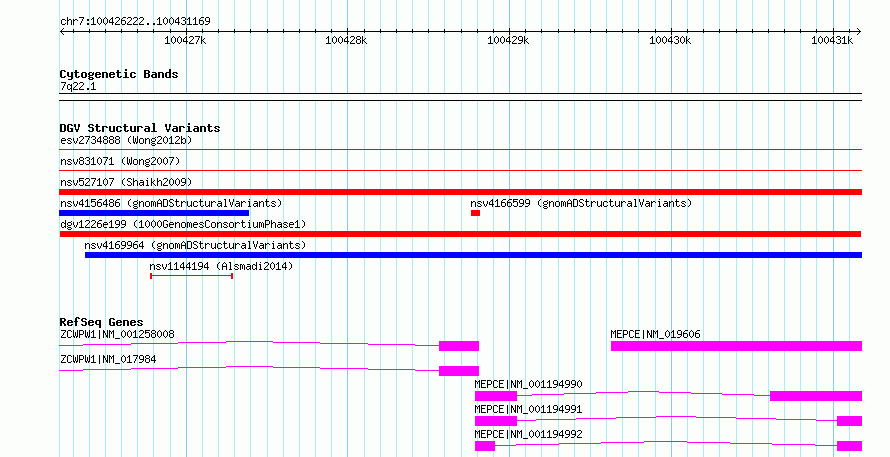The image size is (890, 457).
Task: Click the first exon of MEPCE NM_001194992
Action: pyautogui.click(x=485, y=446)
